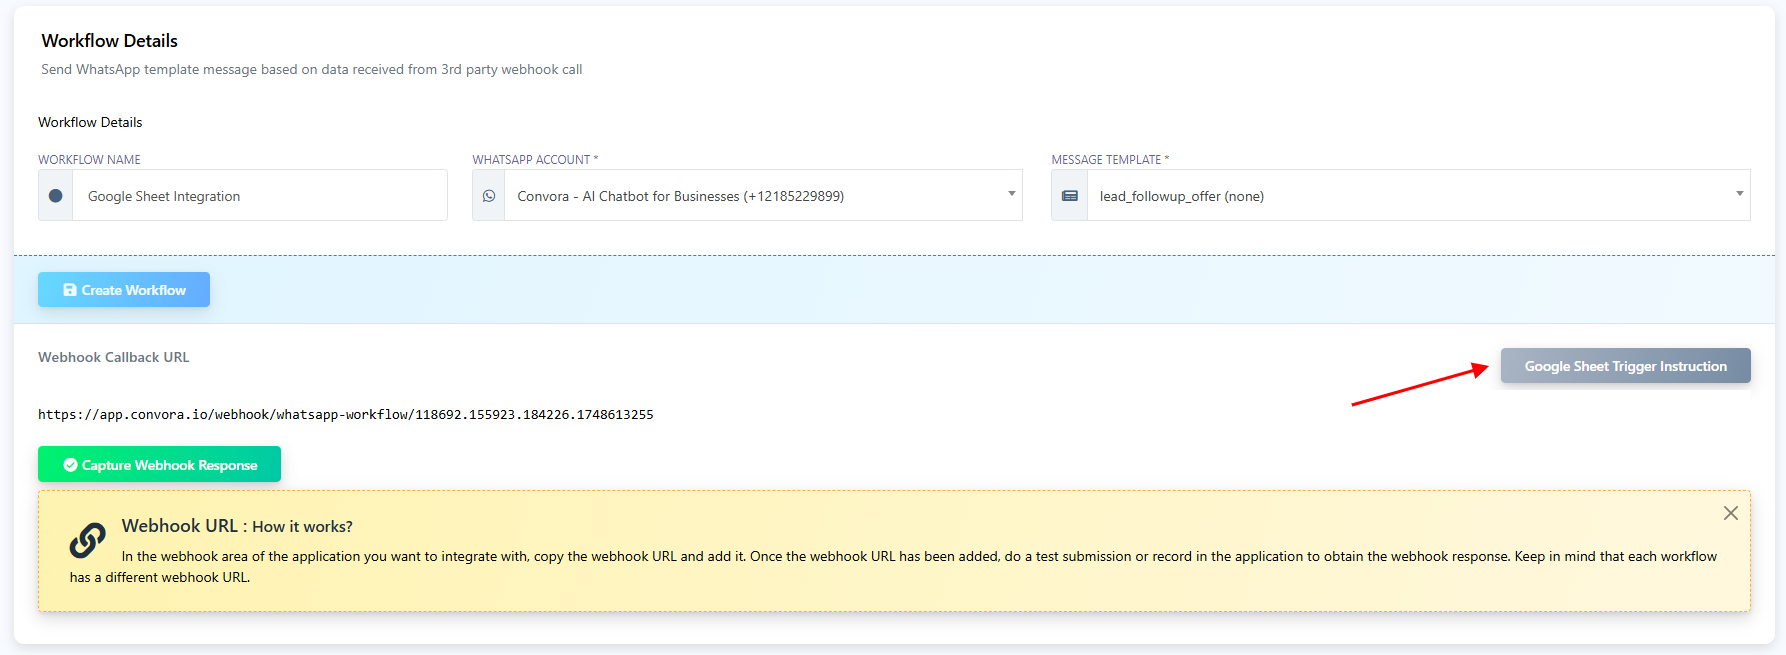Screen dimensions: 1786x655
Task: Click Capture Webhook Response button
Action: (x=159, y=465)
